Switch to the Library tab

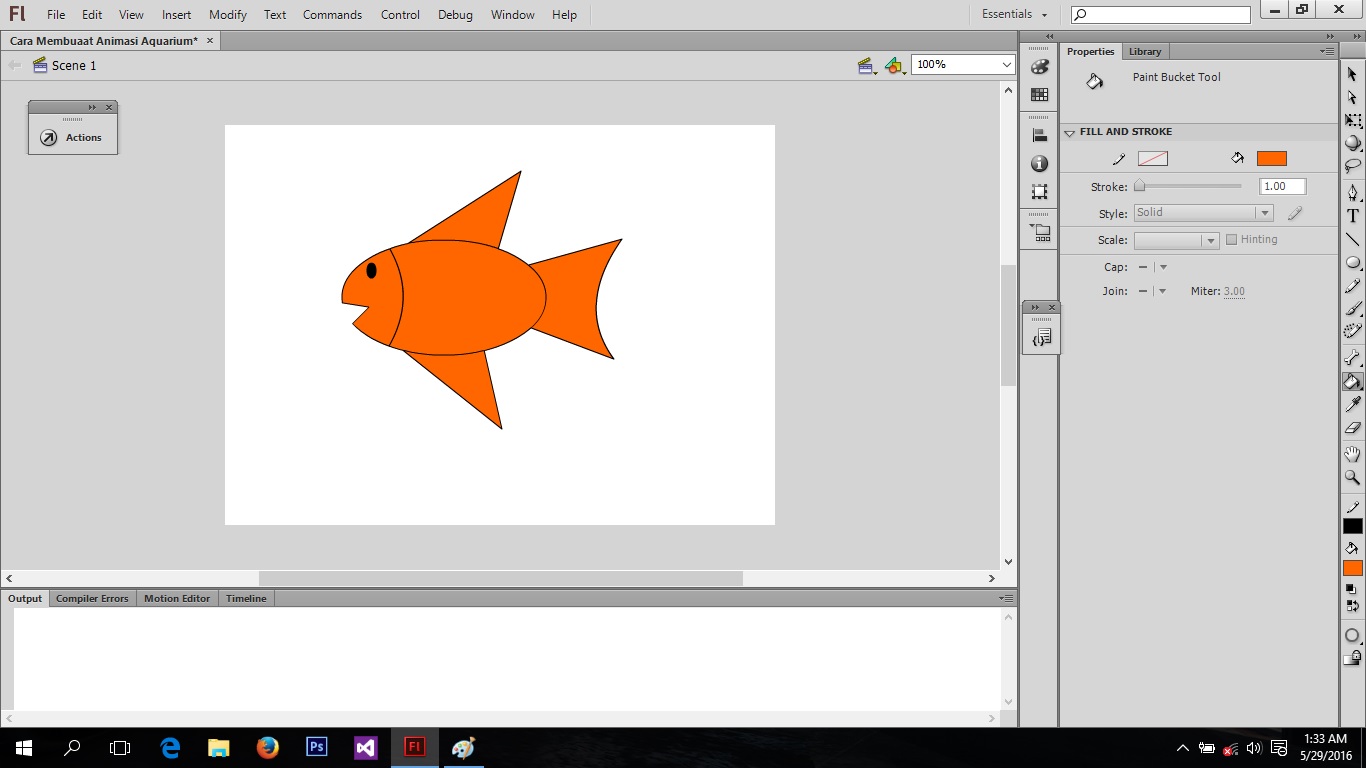[x=1145, y=51]
